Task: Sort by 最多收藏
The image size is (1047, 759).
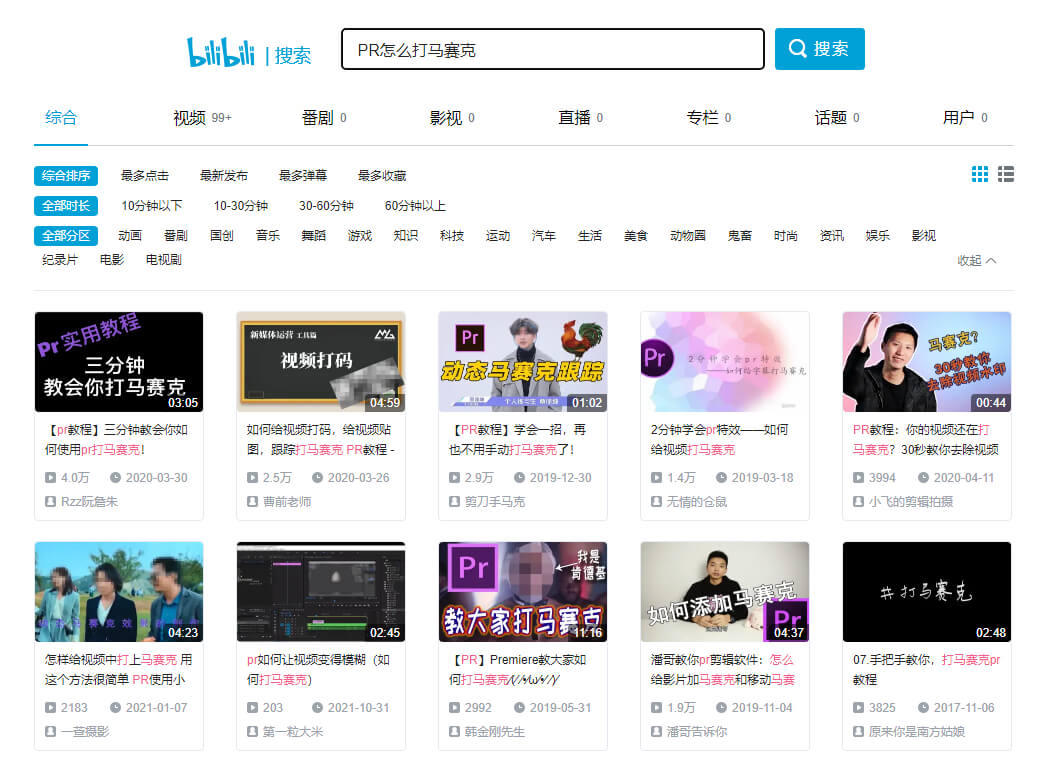Action: coord(382,176)
